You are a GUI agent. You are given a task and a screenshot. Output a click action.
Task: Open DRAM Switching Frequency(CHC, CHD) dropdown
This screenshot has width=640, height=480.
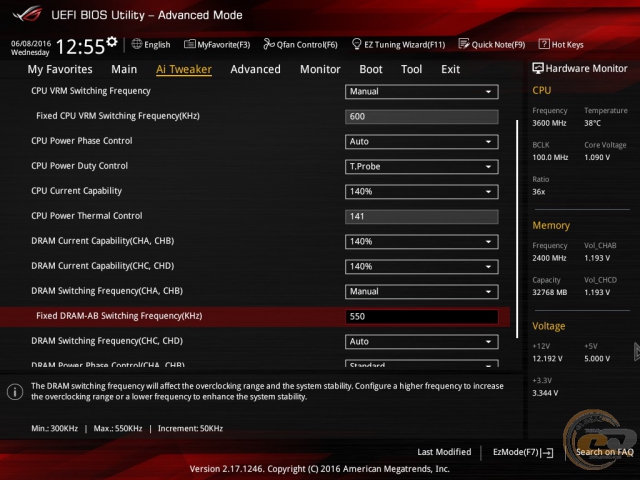422,342
